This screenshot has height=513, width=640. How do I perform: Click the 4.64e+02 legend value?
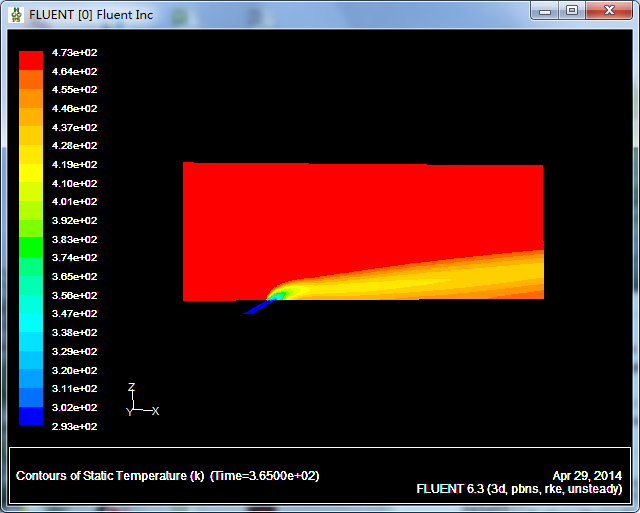pos(75,71)
